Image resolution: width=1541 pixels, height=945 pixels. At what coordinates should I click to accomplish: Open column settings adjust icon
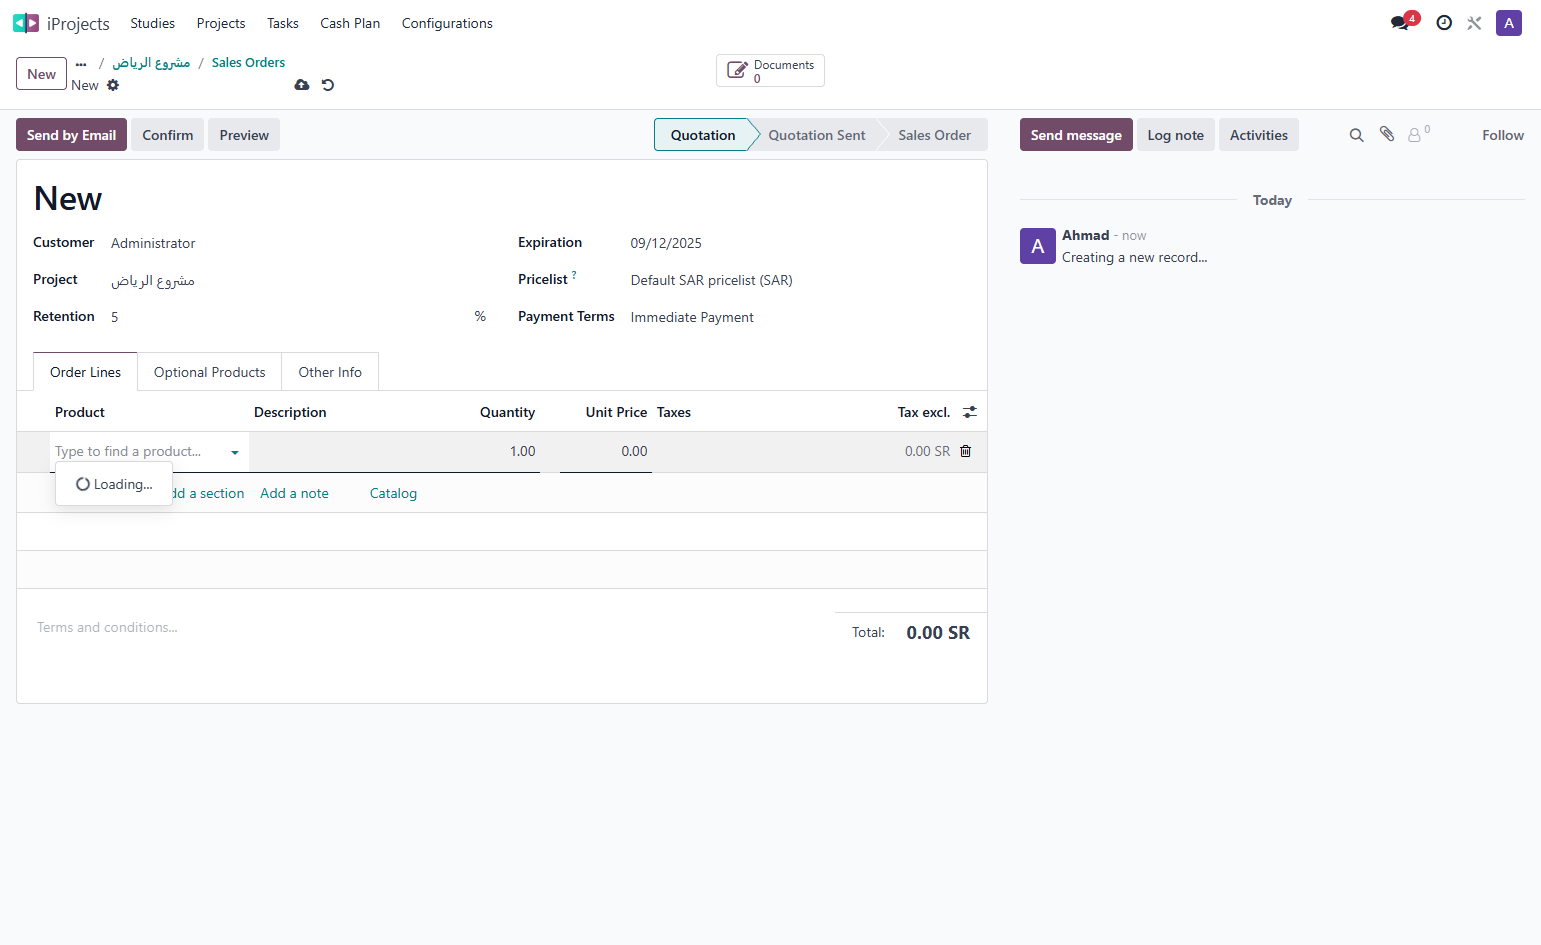pyautogui.click(x=970, y=412)
